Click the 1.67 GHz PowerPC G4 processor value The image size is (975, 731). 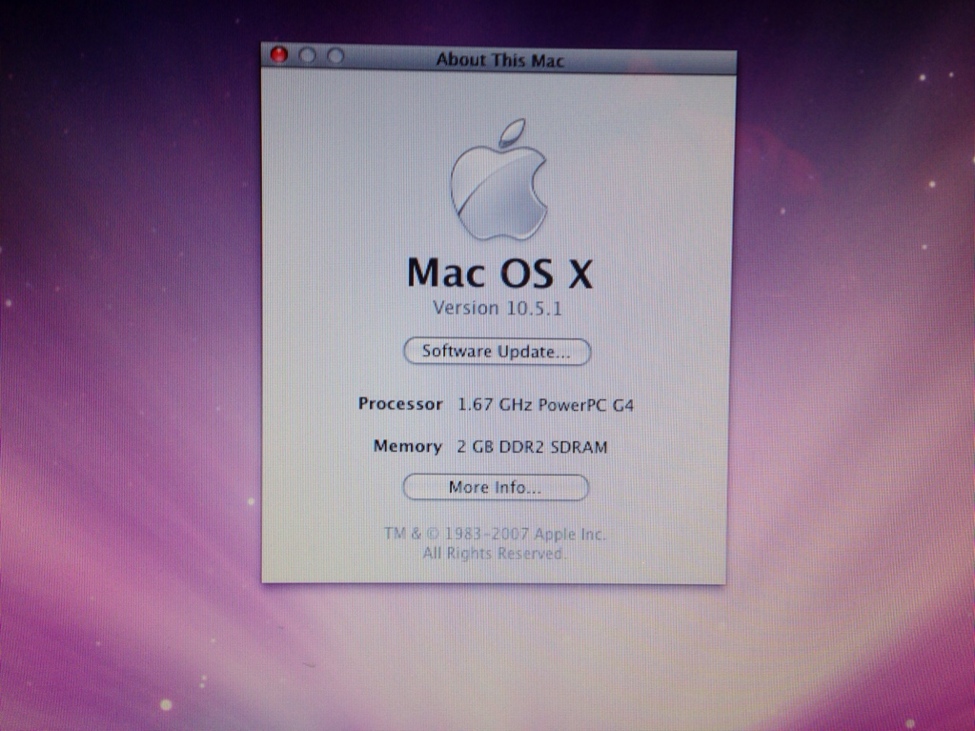[x=545, y=405]
